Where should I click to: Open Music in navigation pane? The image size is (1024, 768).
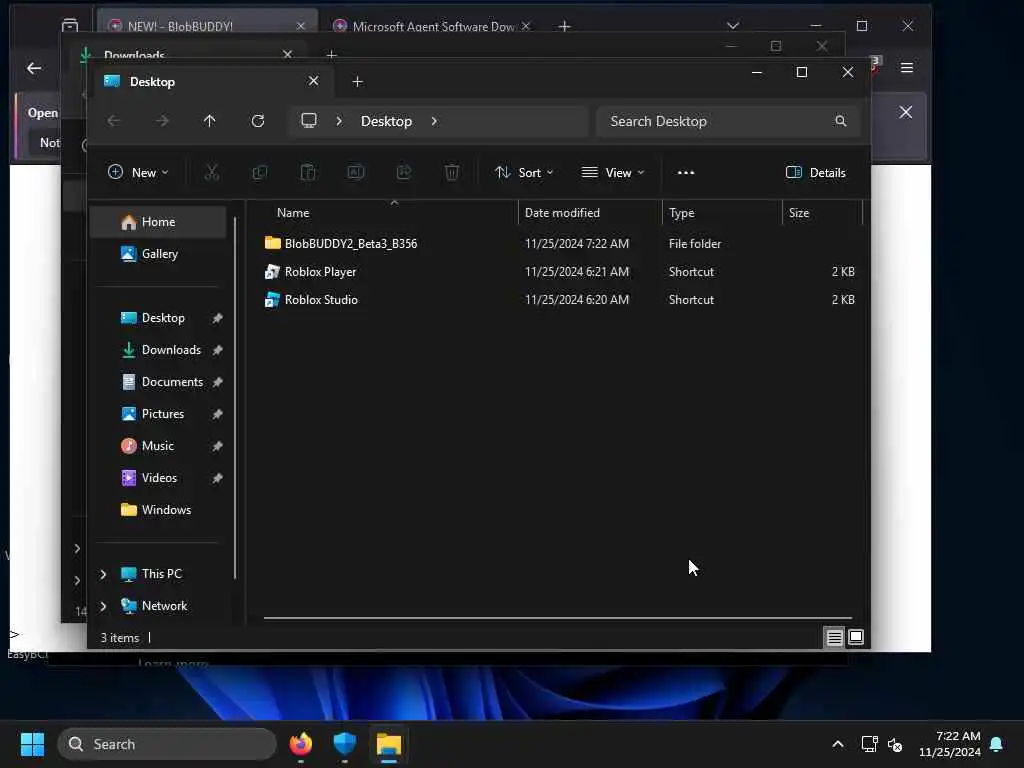click(158, 446)
